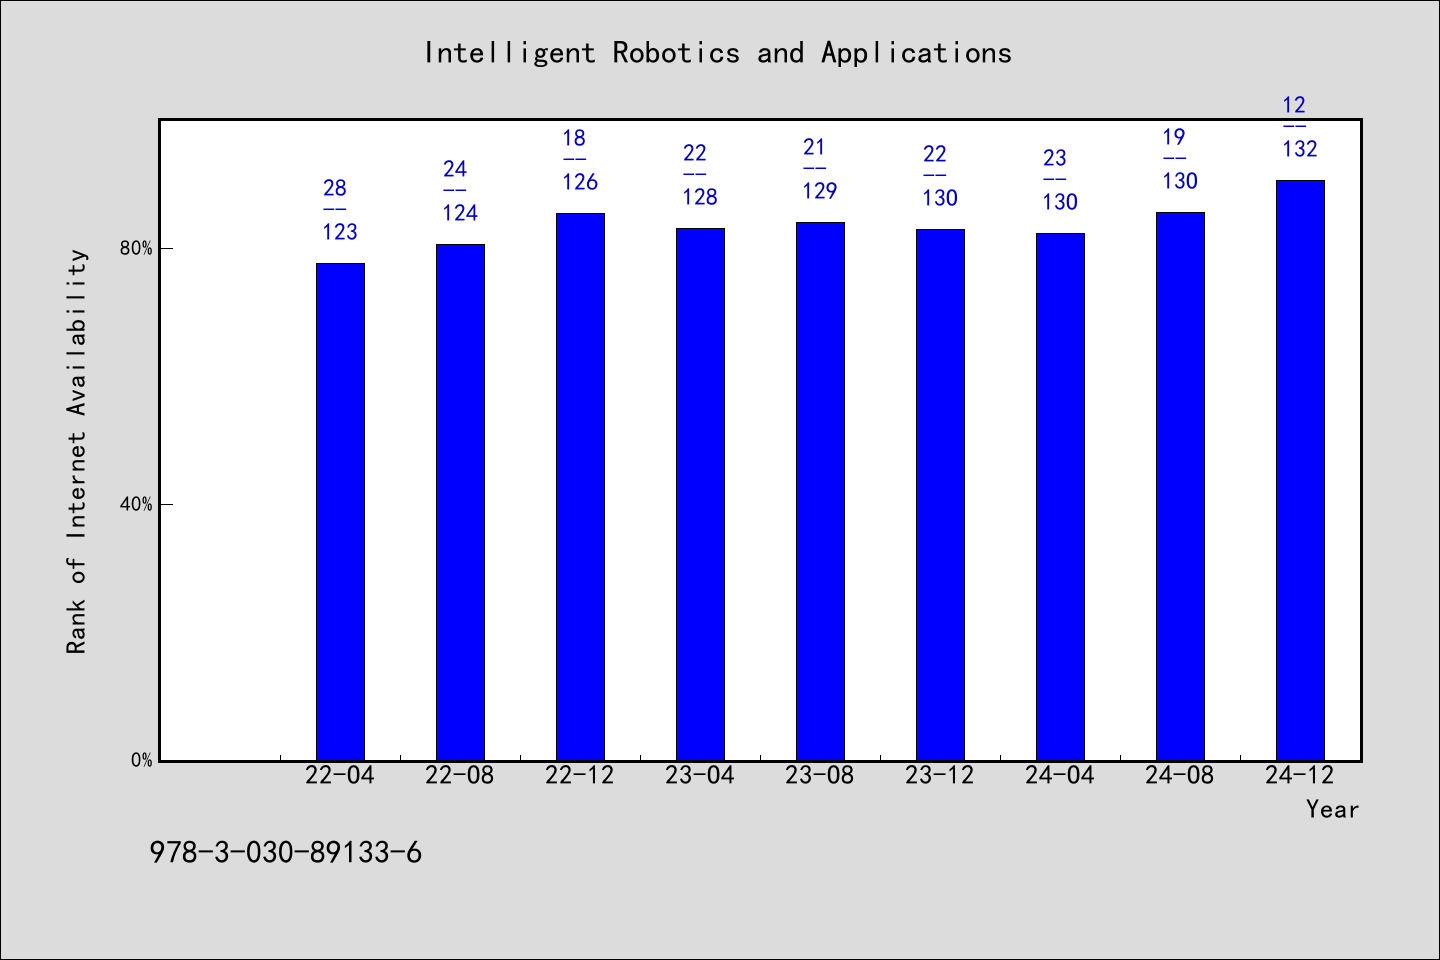Click the 19/130 rank label
1440x960 pixels.
click(x=1180, y=159)
